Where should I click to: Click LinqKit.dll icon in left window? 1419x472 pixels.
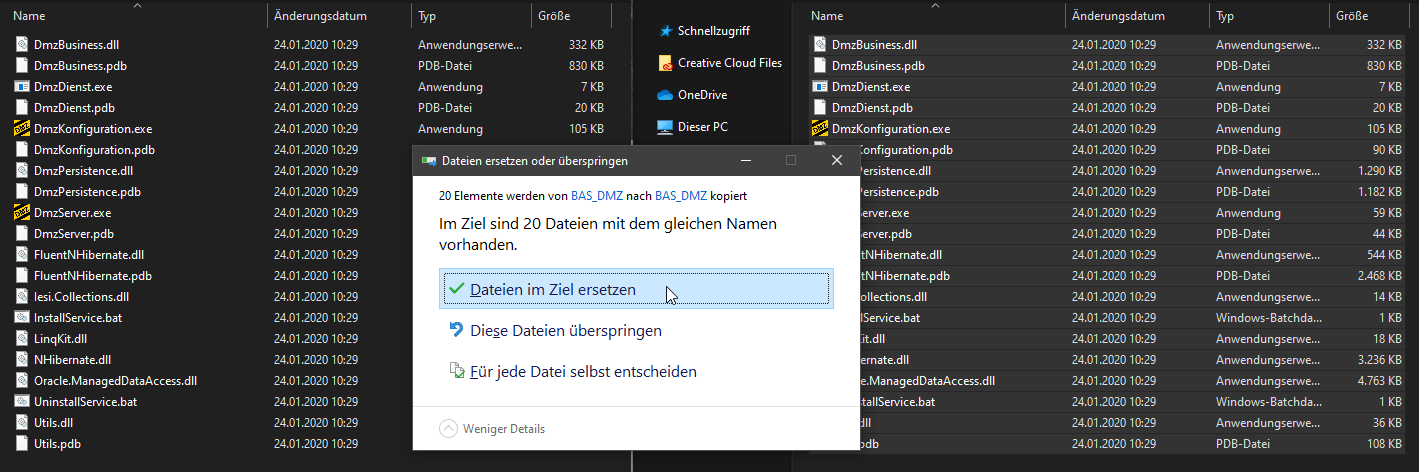[21, 339]
